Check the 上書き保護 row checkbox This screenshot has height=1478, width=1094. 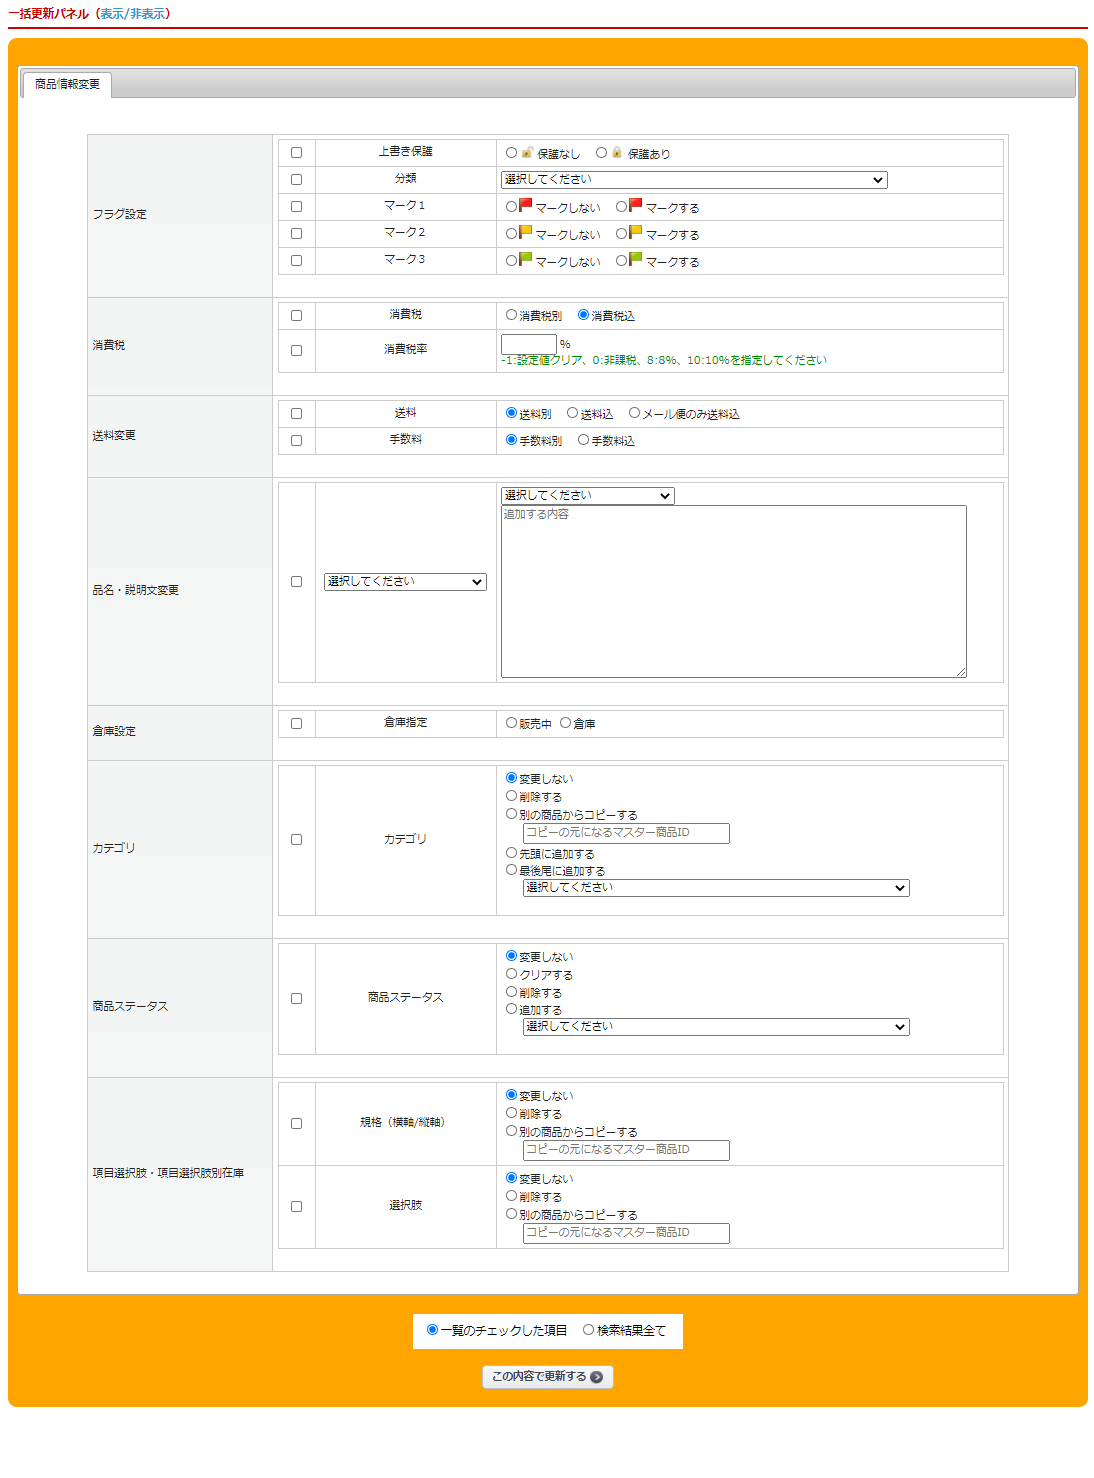click(x=296, y=153)
